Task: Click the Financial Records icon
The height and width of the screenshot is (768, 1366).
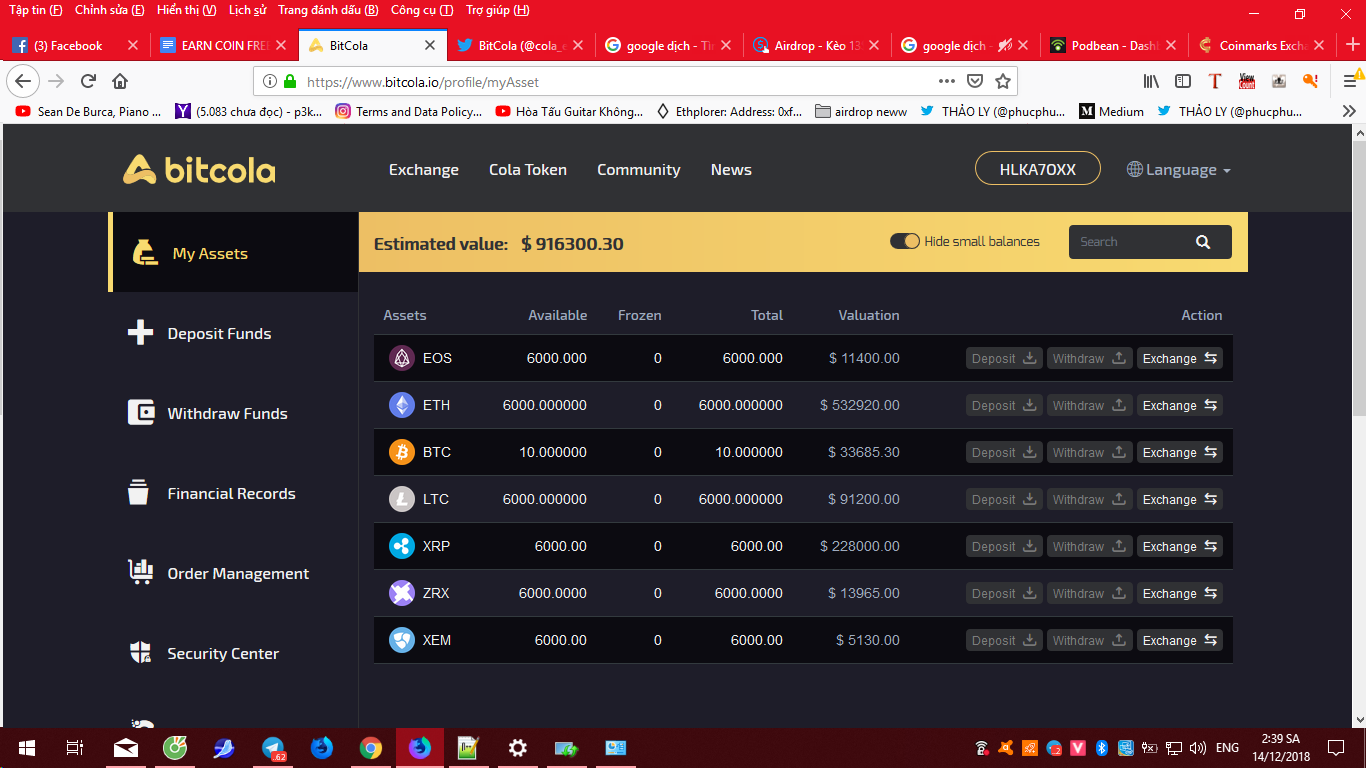Action: tap(139, 492)
